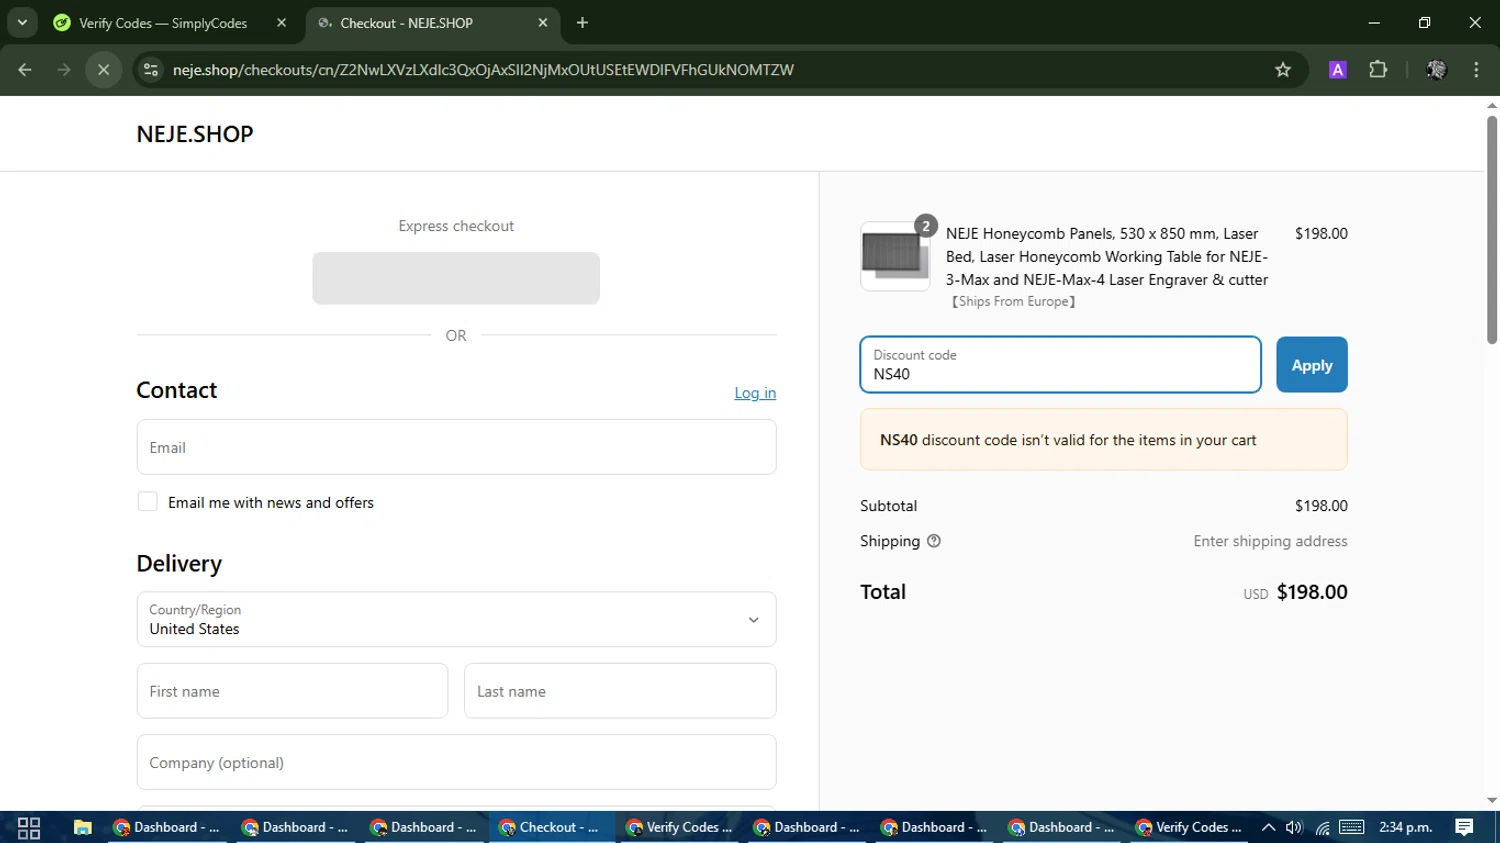Screen dimensions: 1500x843
Task: Open the network Wi-Fi icon
Action: 1323,827
